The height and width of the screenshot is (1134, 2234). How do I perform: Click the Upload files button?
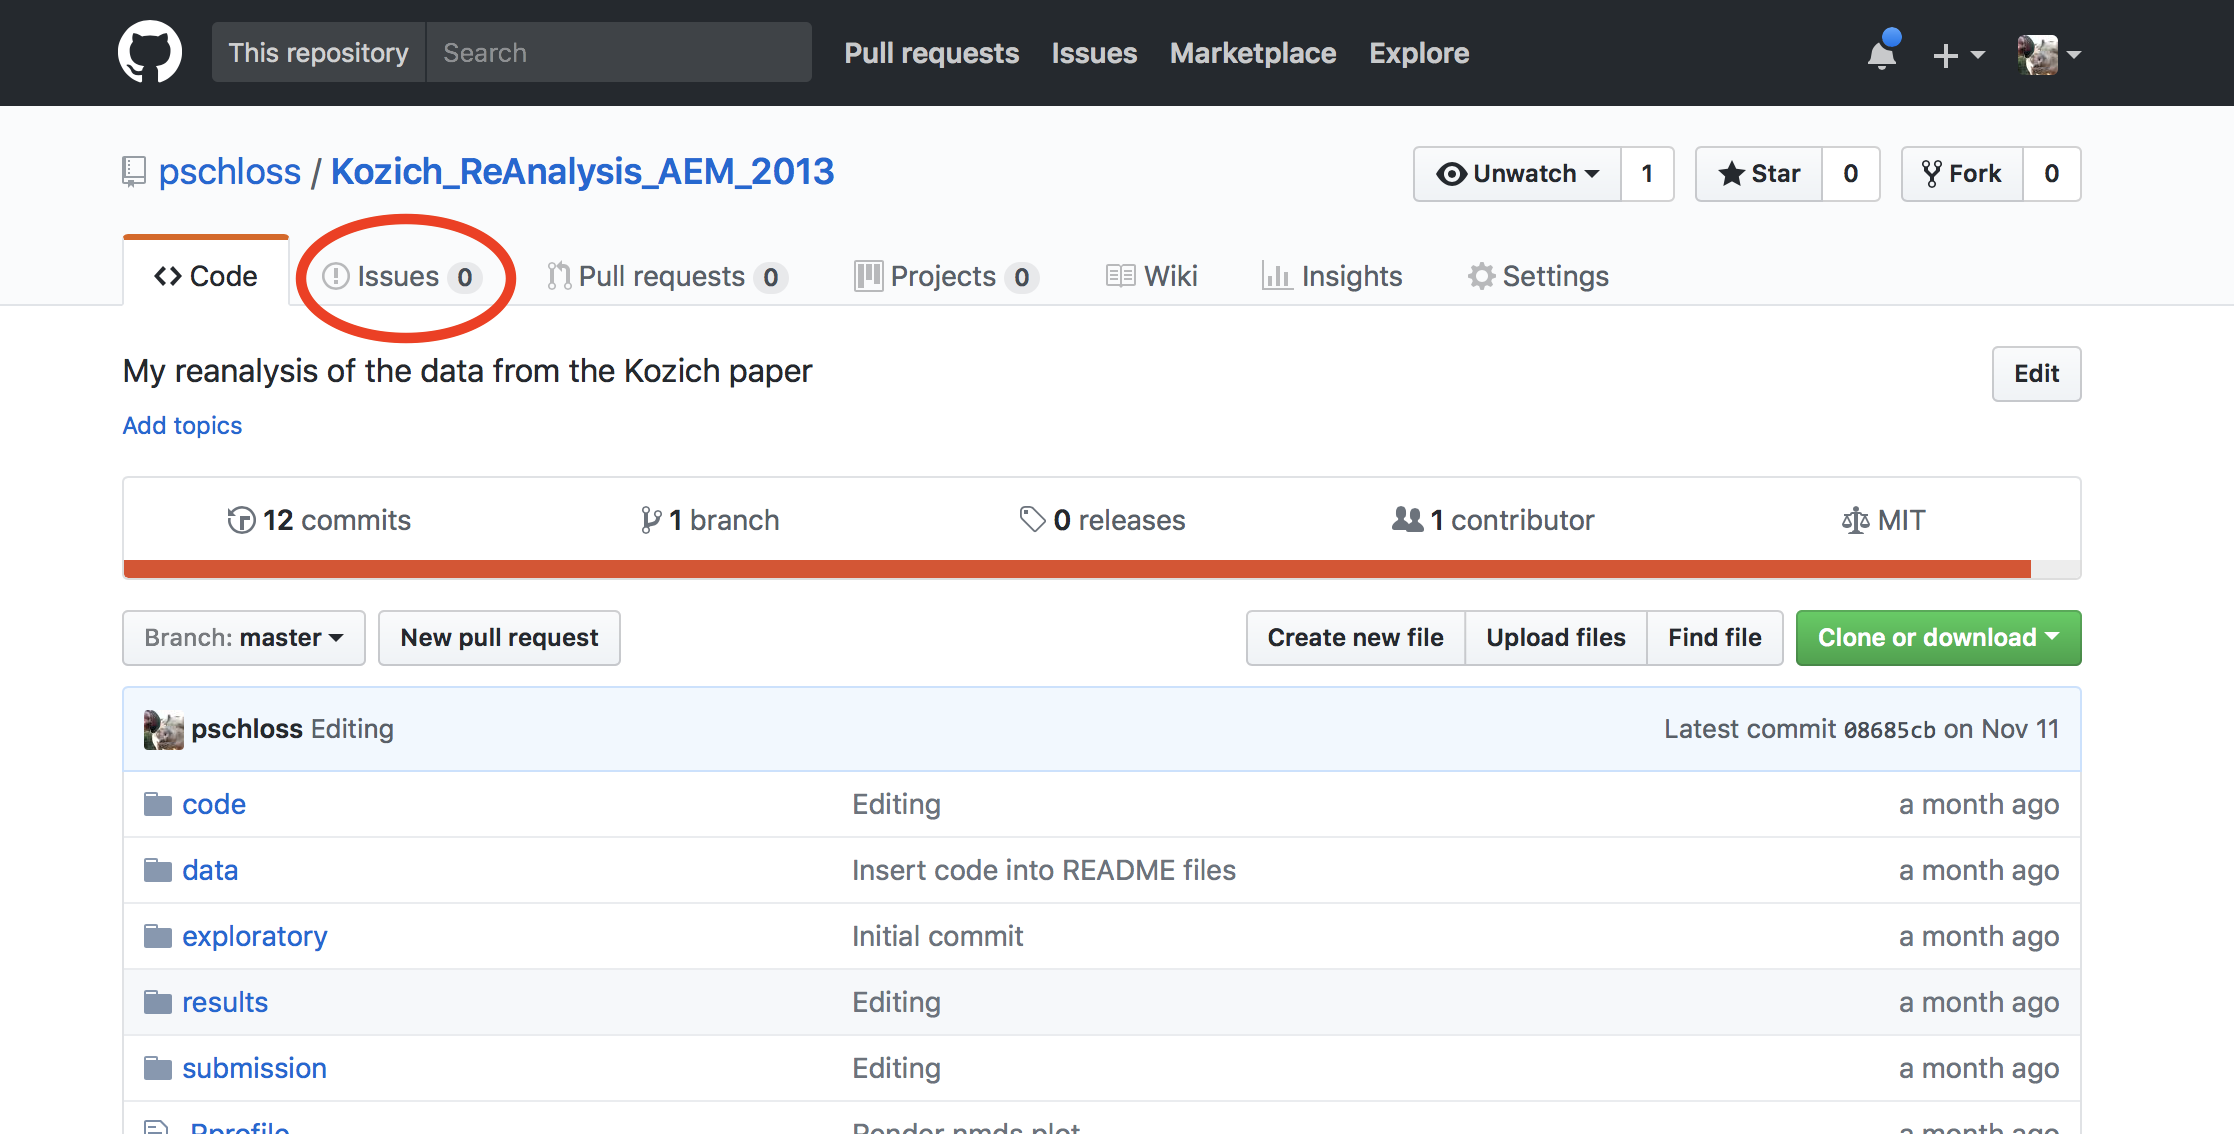(1556, 638)
